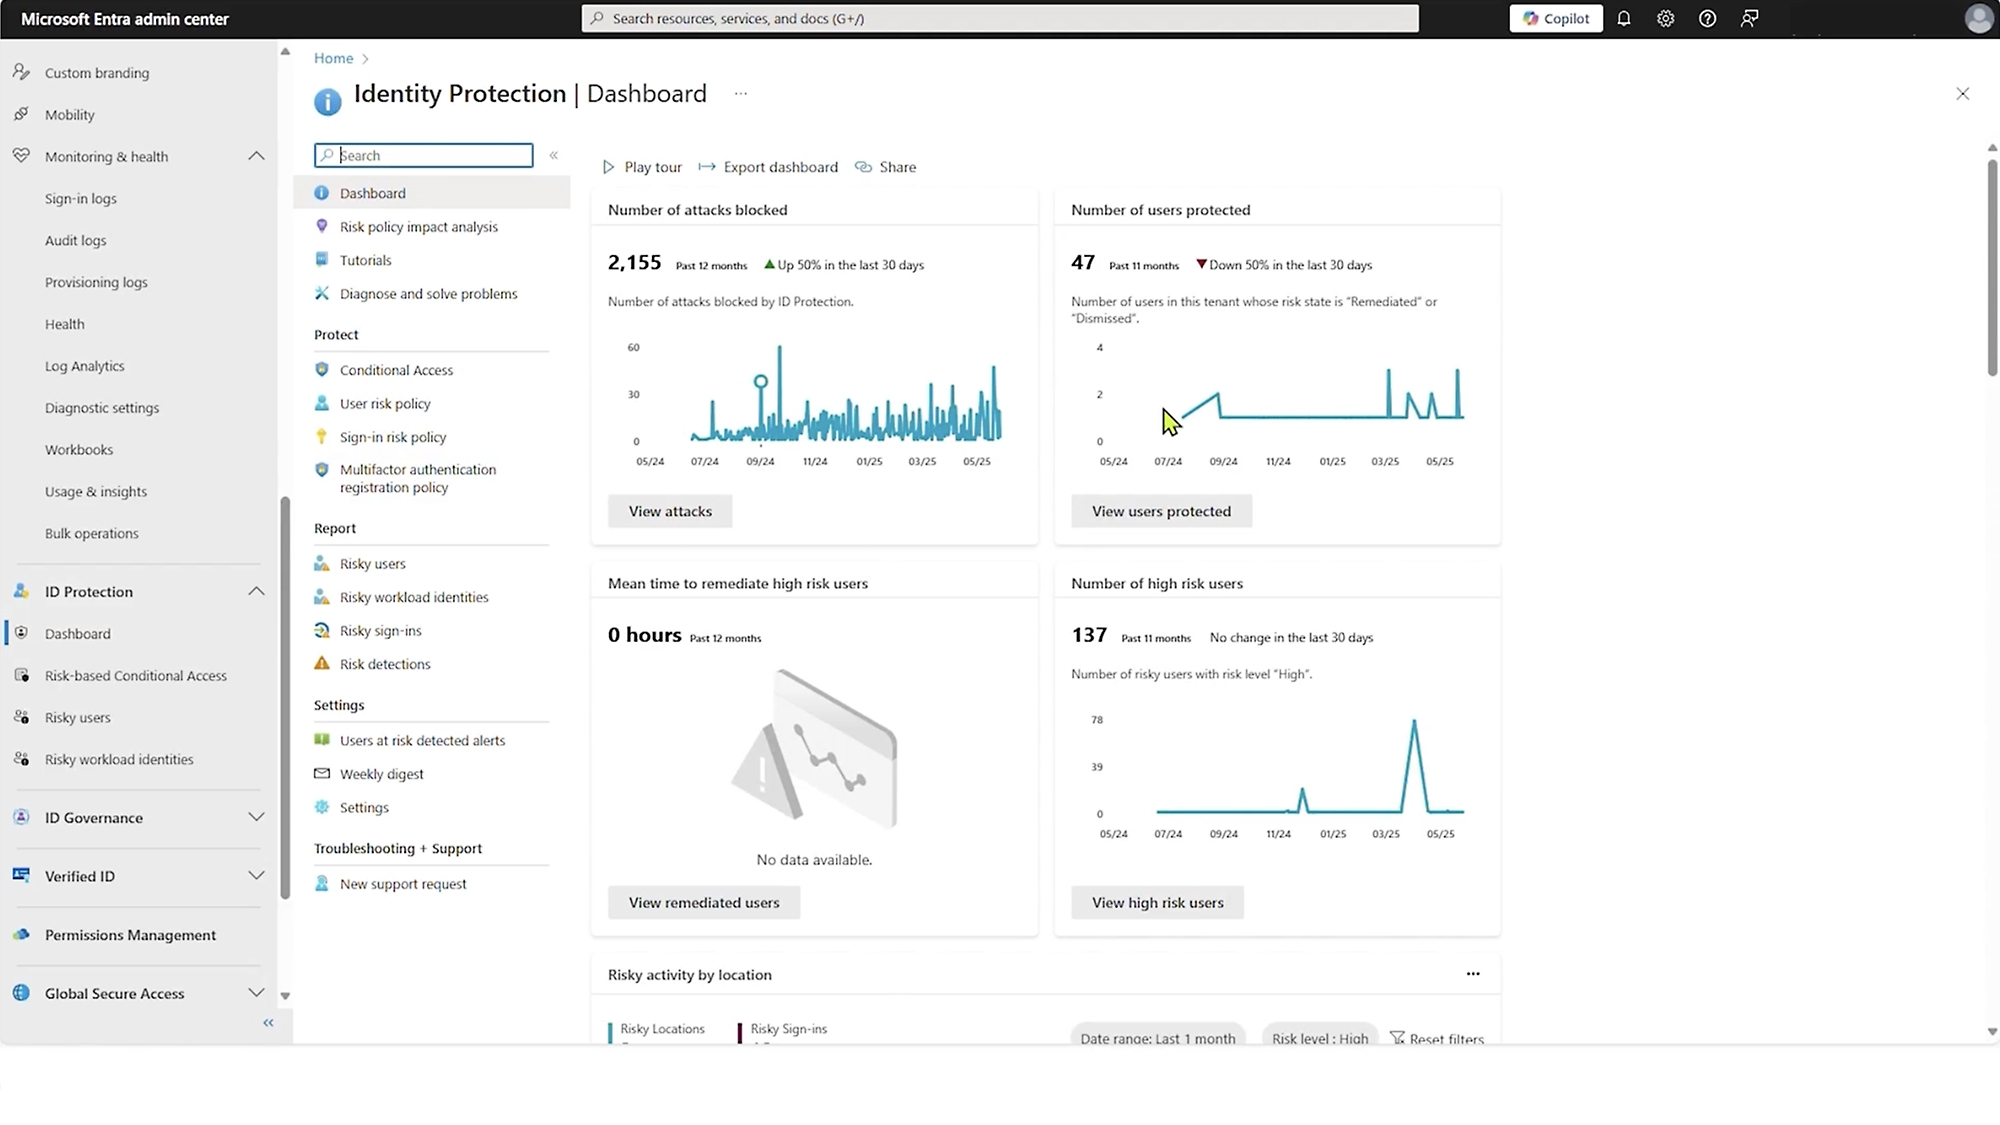Click Share in the dashboard toolbar
Screen dimensions: 2000x1125
[886, 167]
